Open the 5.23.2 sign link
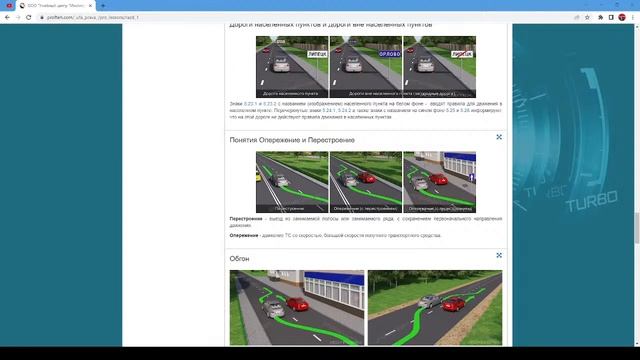The width and height of the screenshot is (640, 360). (270, 104)
